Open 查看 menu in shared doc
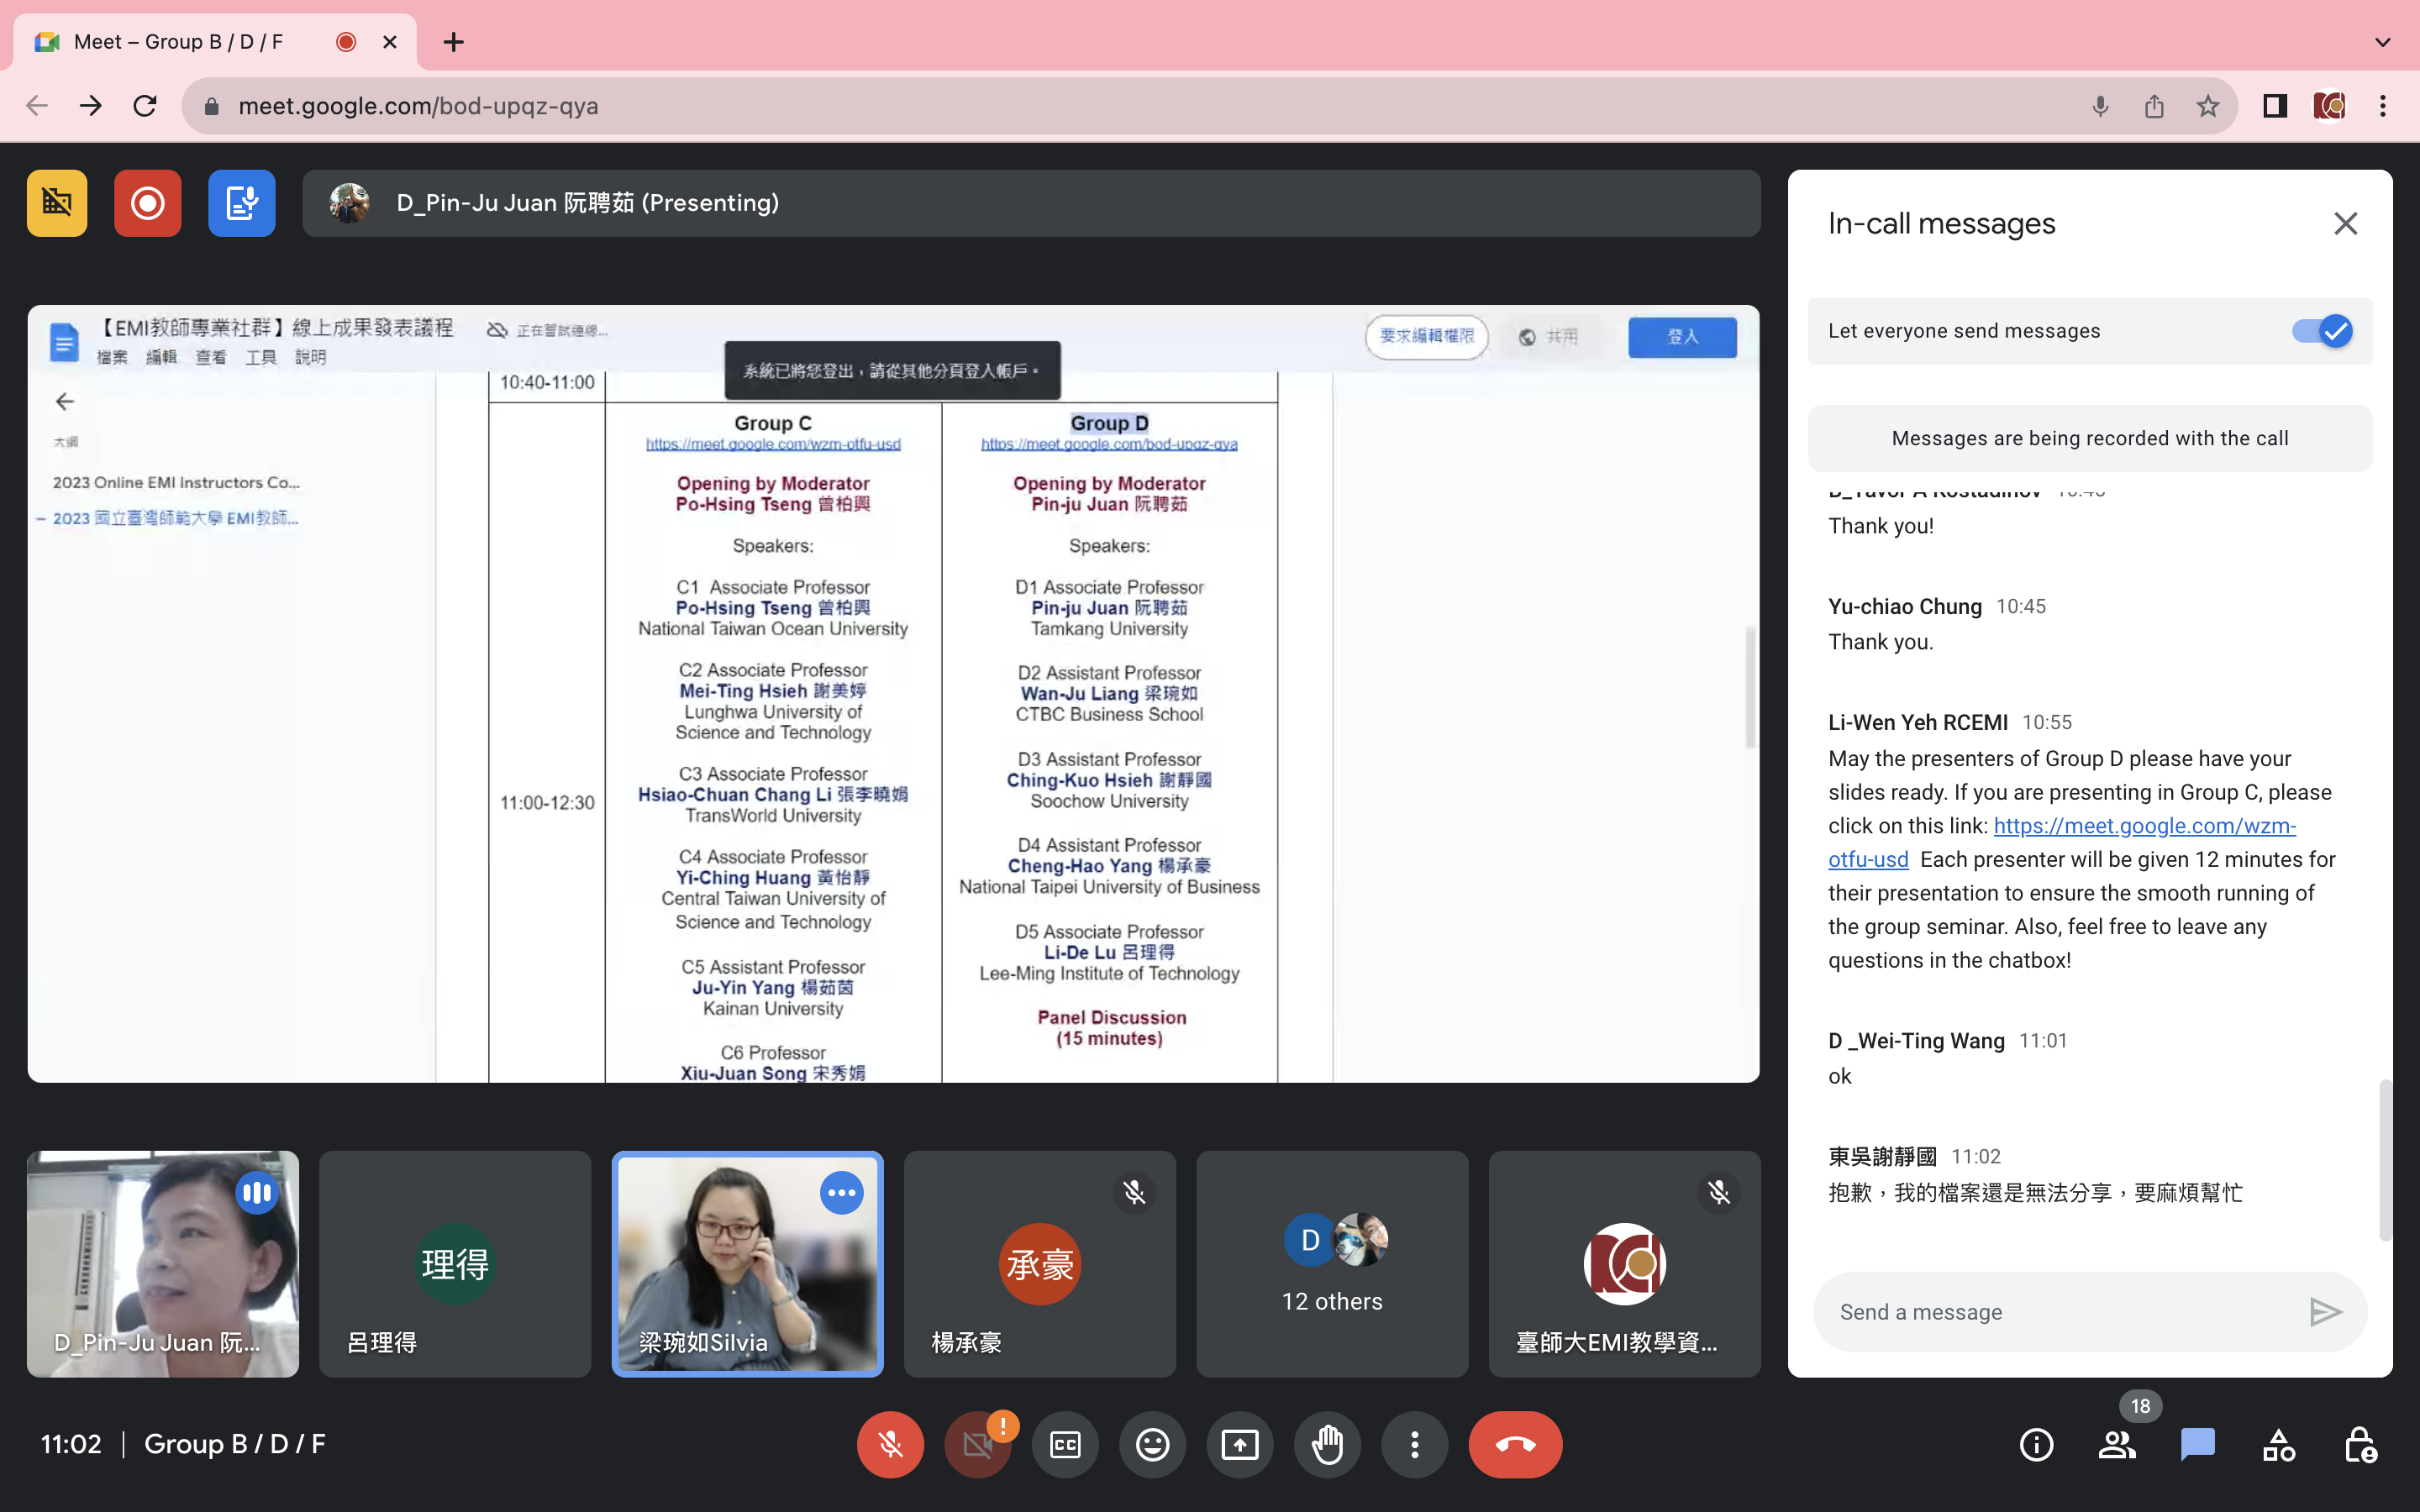 pos(210,357)
